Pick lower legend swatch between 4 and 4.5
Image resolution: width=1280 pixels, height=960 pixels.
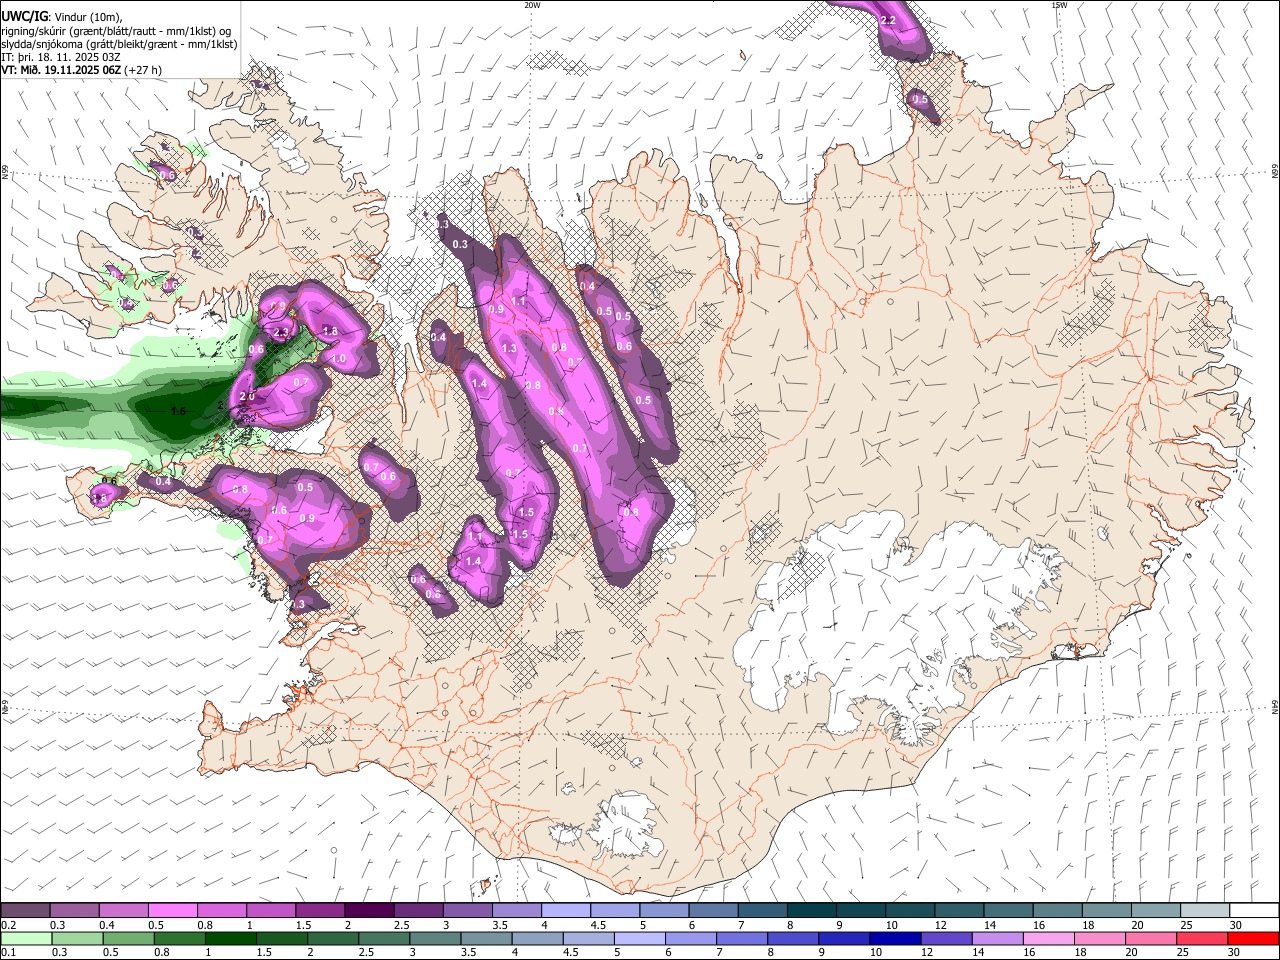(538, 939)
